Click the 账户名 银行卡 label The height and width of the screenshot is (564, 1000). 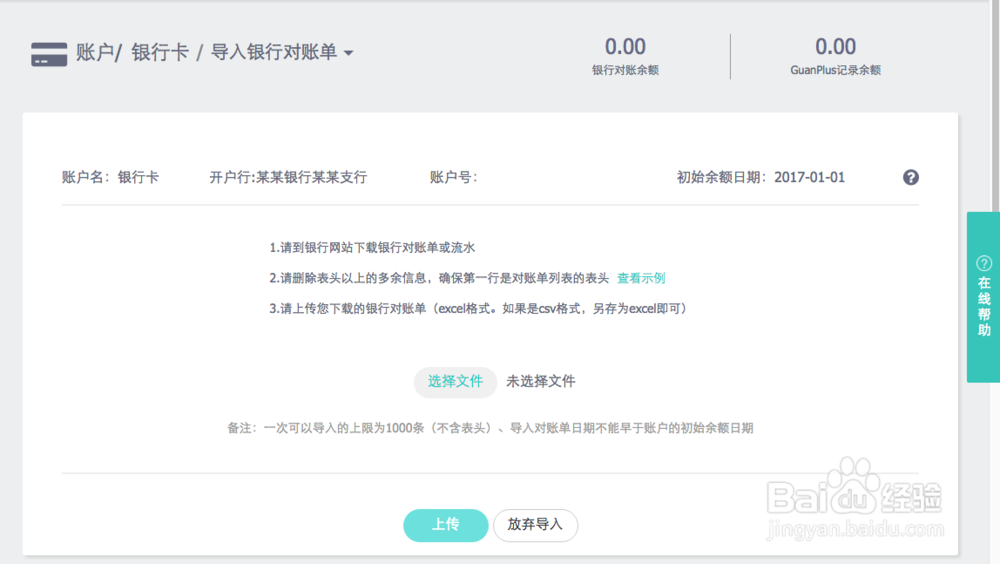(110, 177)
